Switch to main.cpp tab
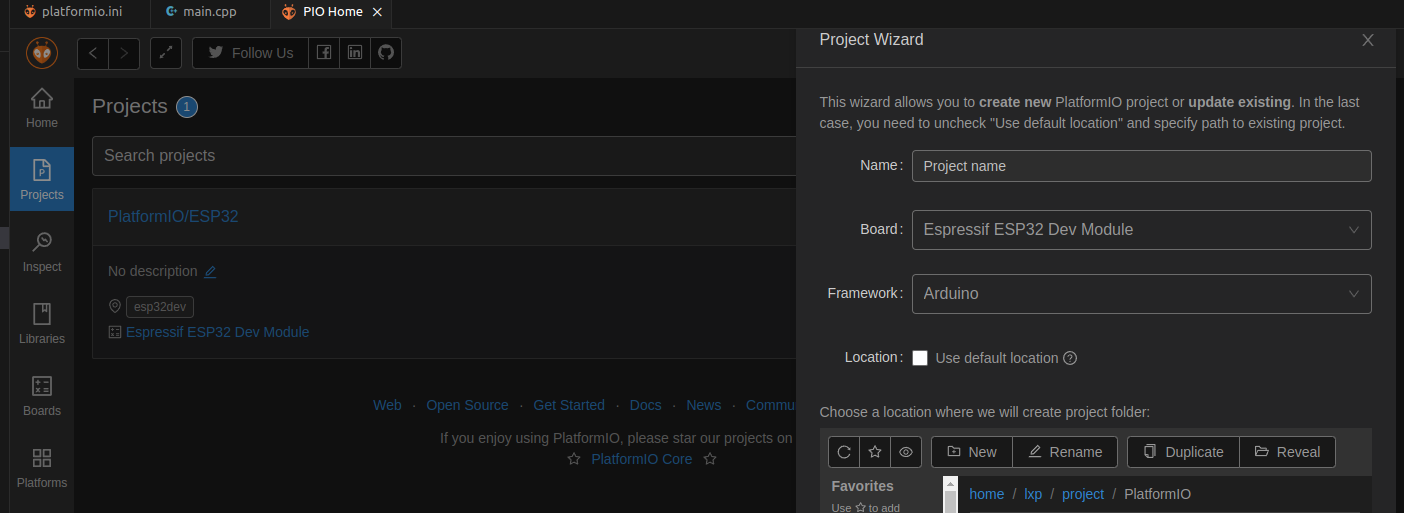 [208, 12]
